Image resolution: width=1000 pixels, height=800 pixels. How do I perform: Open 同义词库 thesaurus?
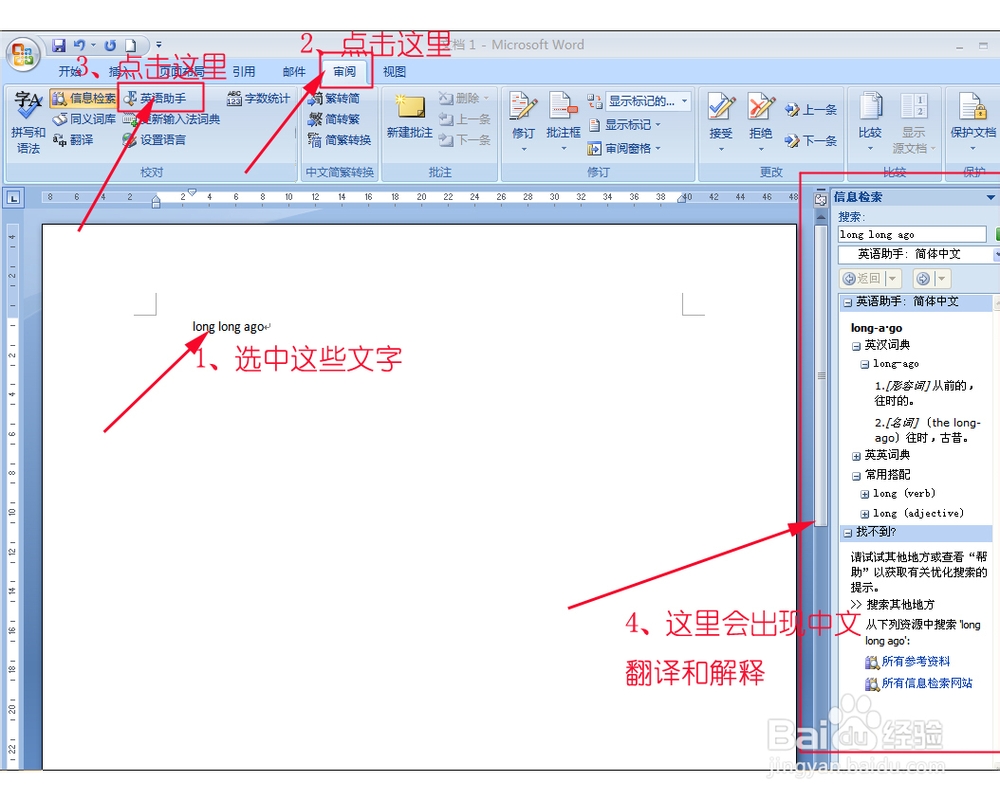[x=84, y=119]
